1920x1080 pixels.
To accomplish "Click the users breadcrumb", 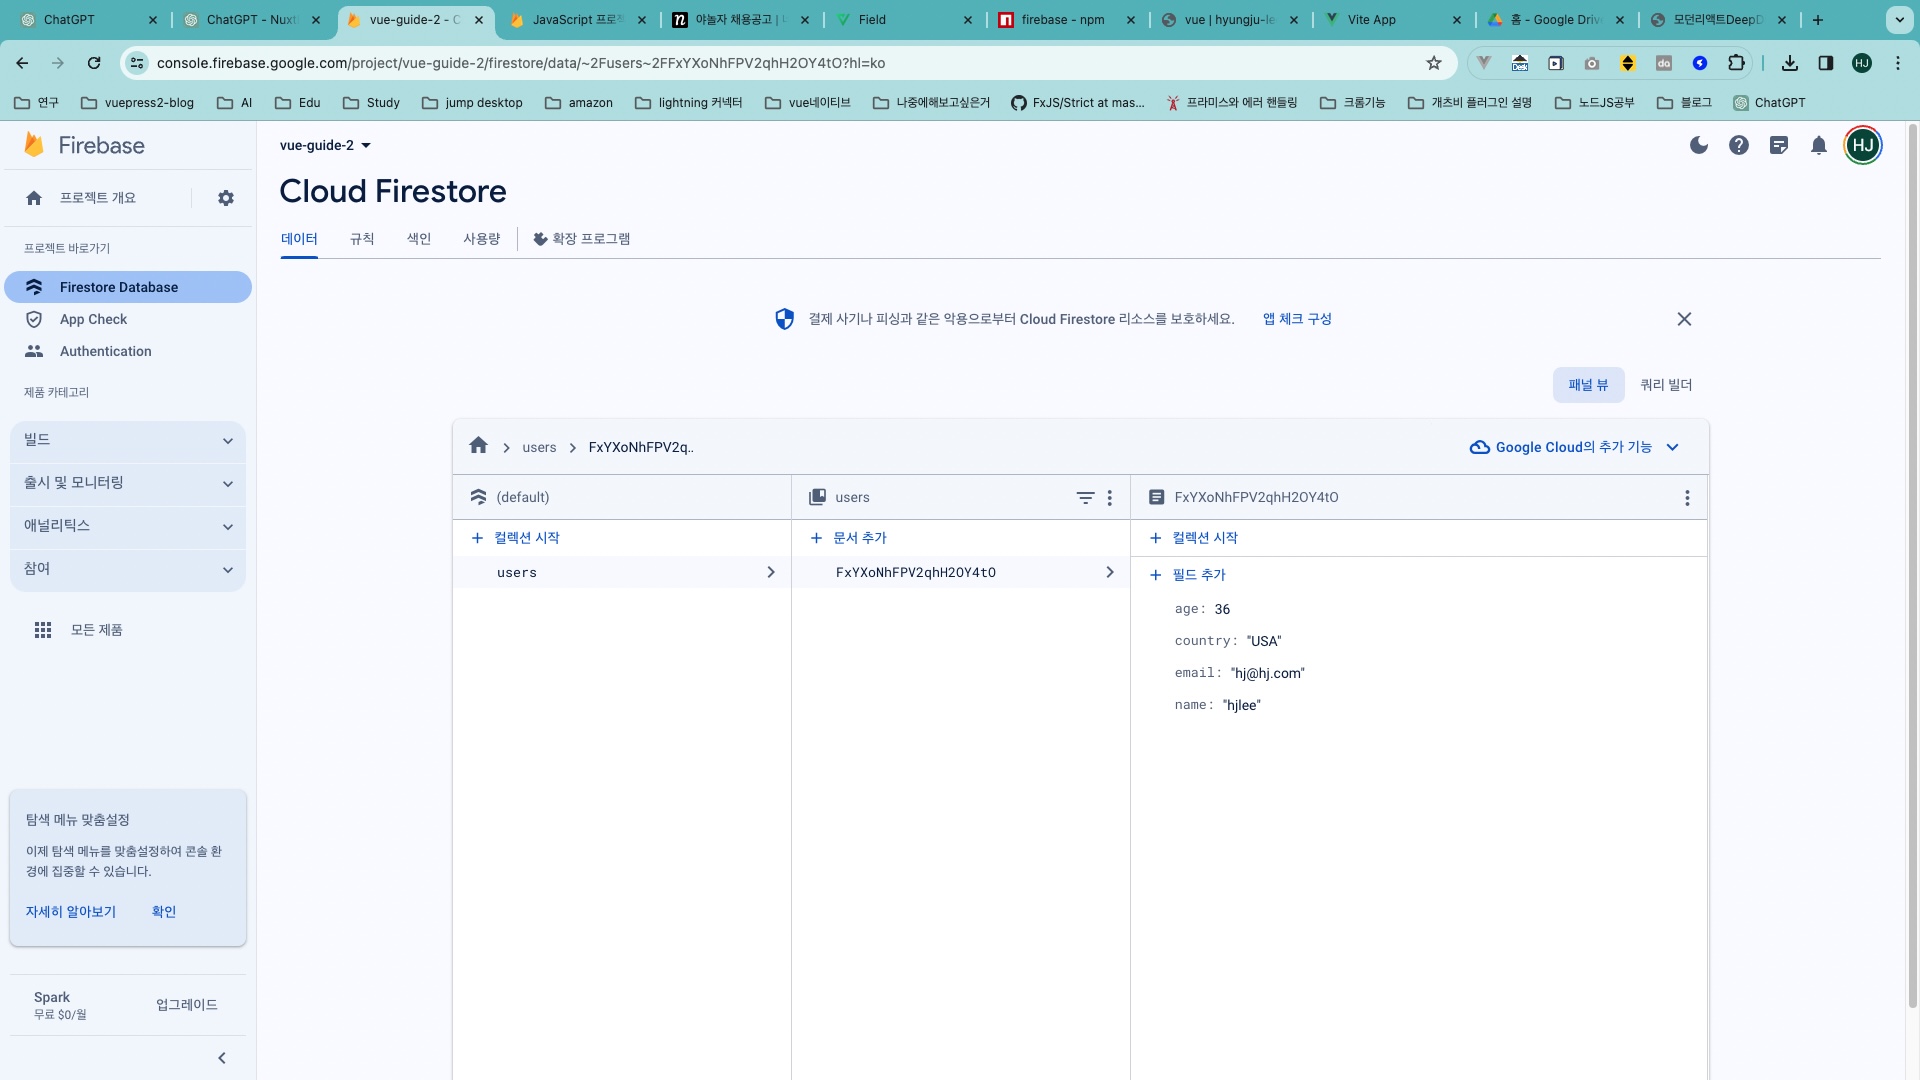I will 539,447.
